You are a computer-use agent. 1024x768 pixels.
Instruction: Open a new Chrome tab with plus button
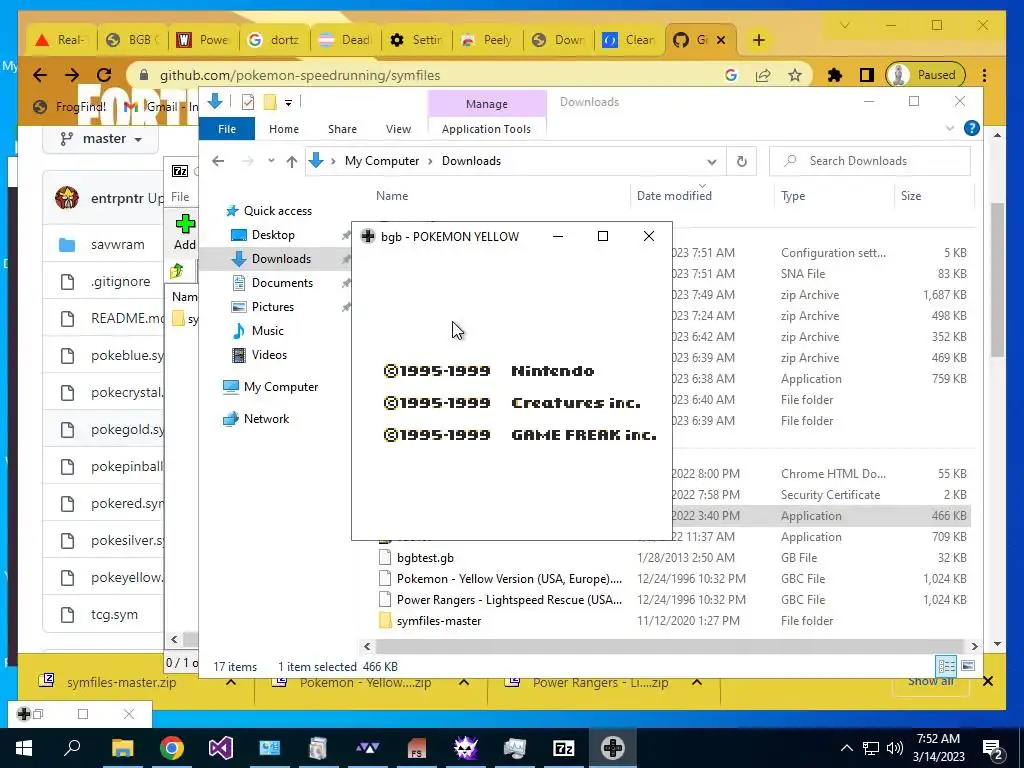[758, 40]
